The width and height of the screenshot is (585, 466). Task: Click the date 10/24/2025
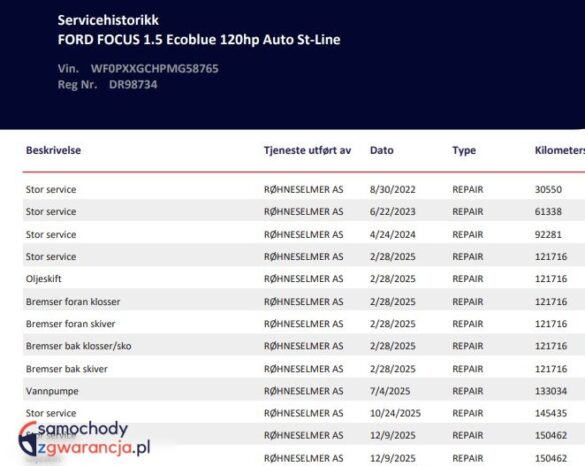tap(395, 413)
